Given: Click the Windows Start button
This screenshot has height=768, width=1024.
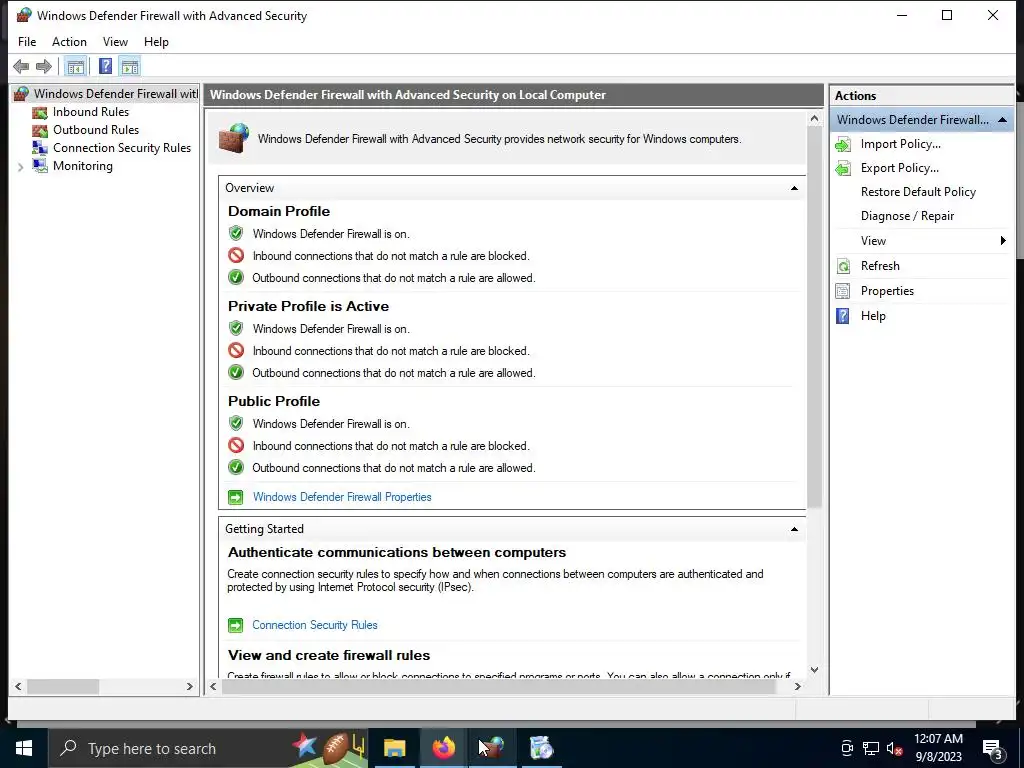Looking at the screenshot, I should [x=24, y=748].
